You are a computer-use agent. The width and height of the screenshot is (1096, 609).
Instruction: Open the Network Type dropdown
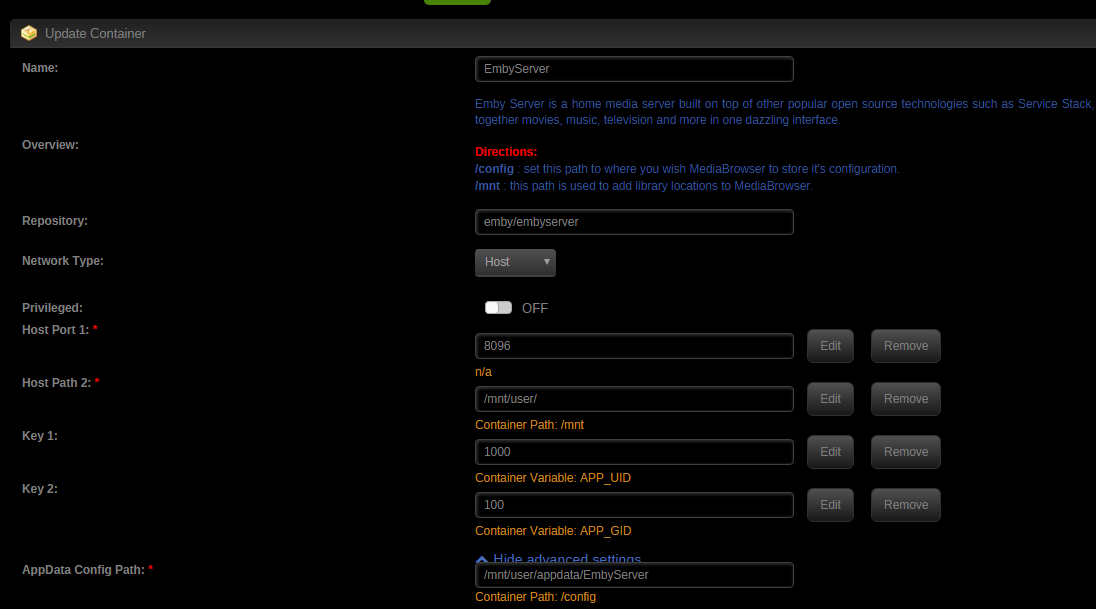click(515, 262)
